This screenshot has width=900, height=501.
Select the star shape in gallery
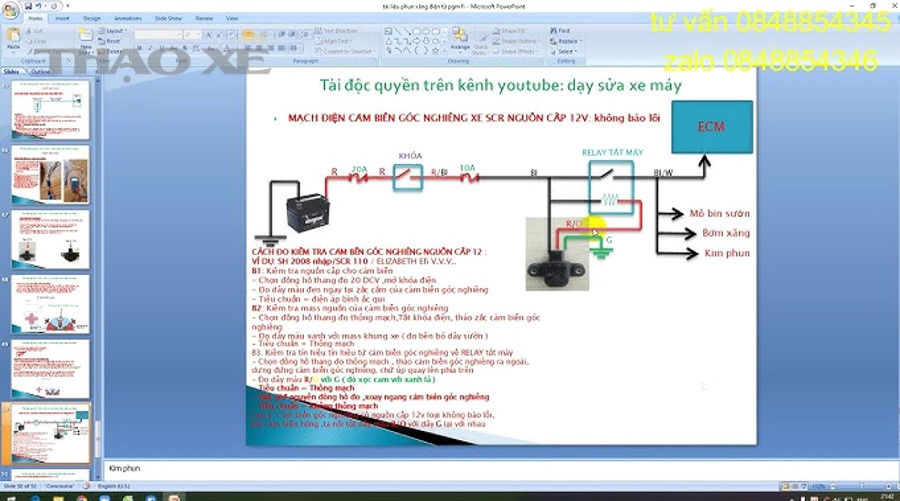(x=436, y=51)
